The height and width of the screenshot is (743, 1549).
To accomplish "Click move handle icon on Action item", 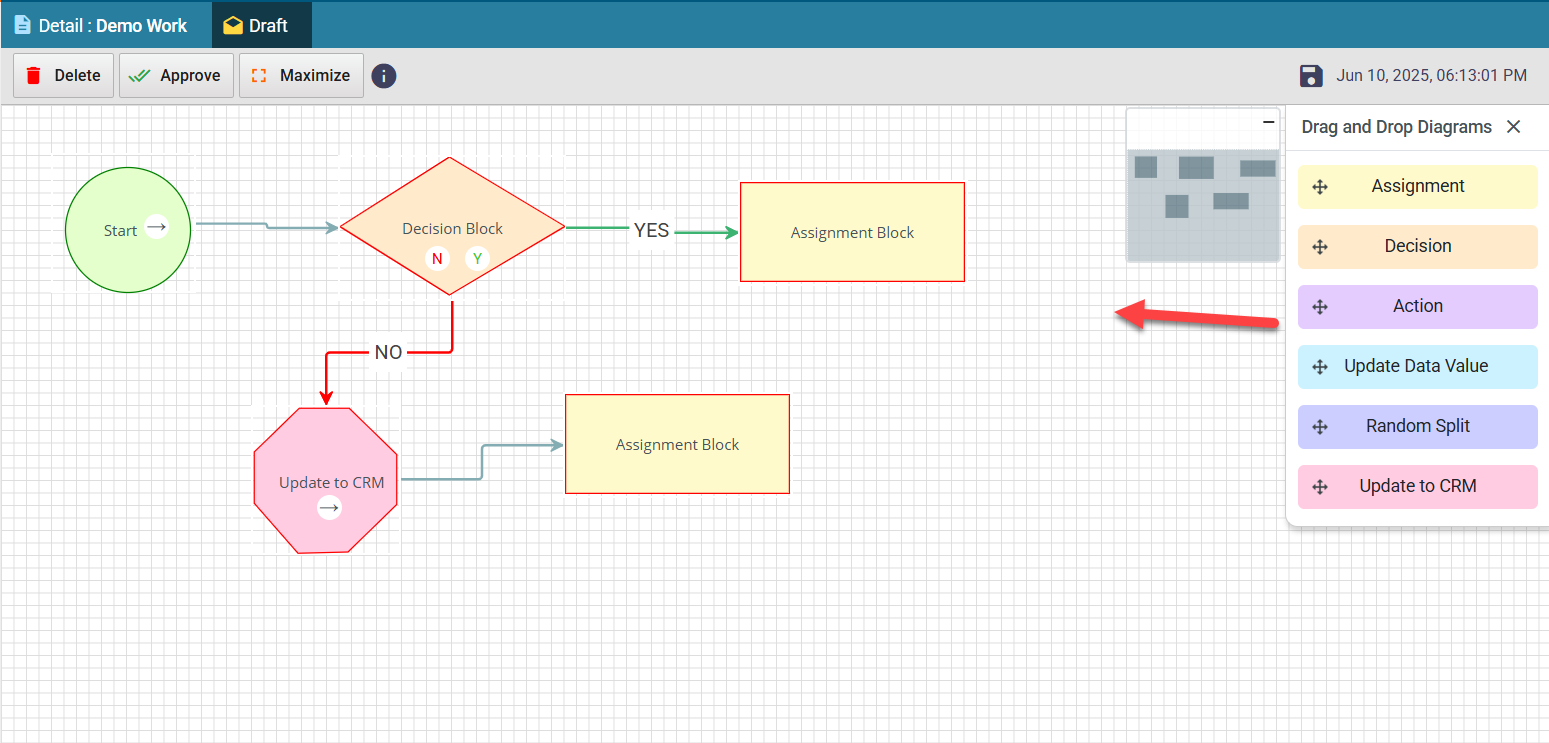I will (1320, 307).
